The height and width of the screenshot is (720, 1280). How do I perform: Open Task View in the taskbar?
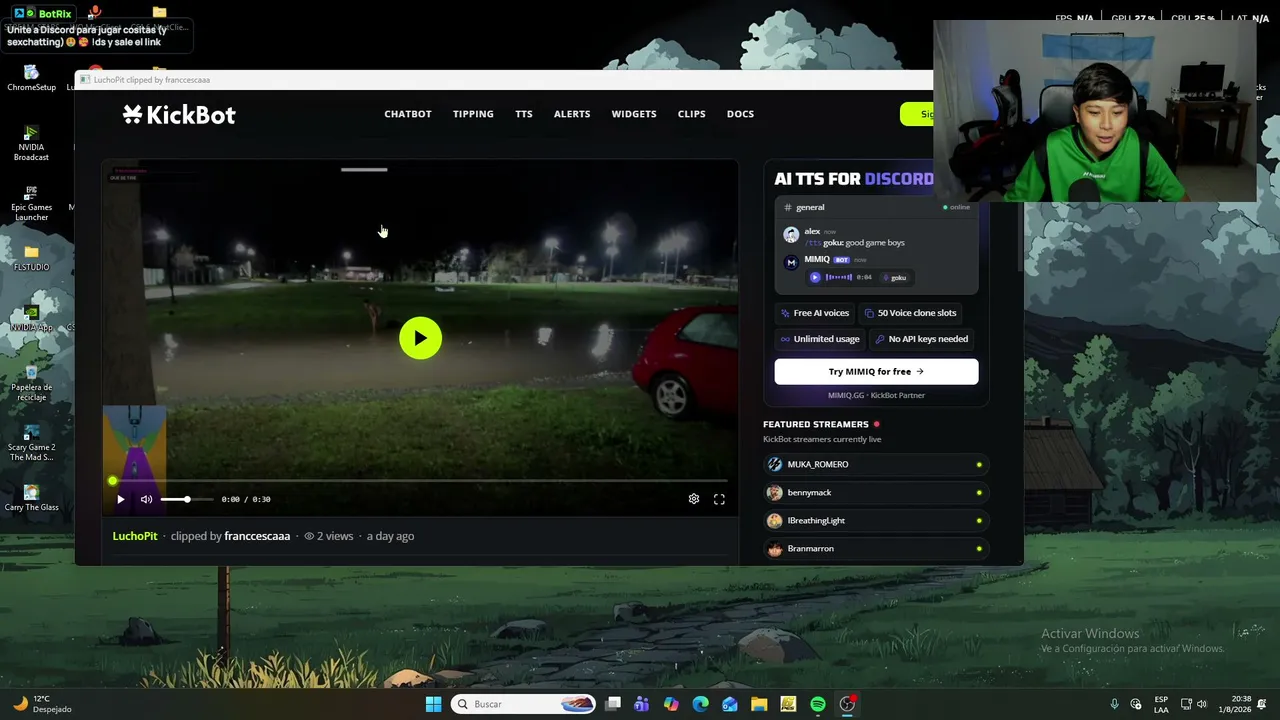(613, 704)
